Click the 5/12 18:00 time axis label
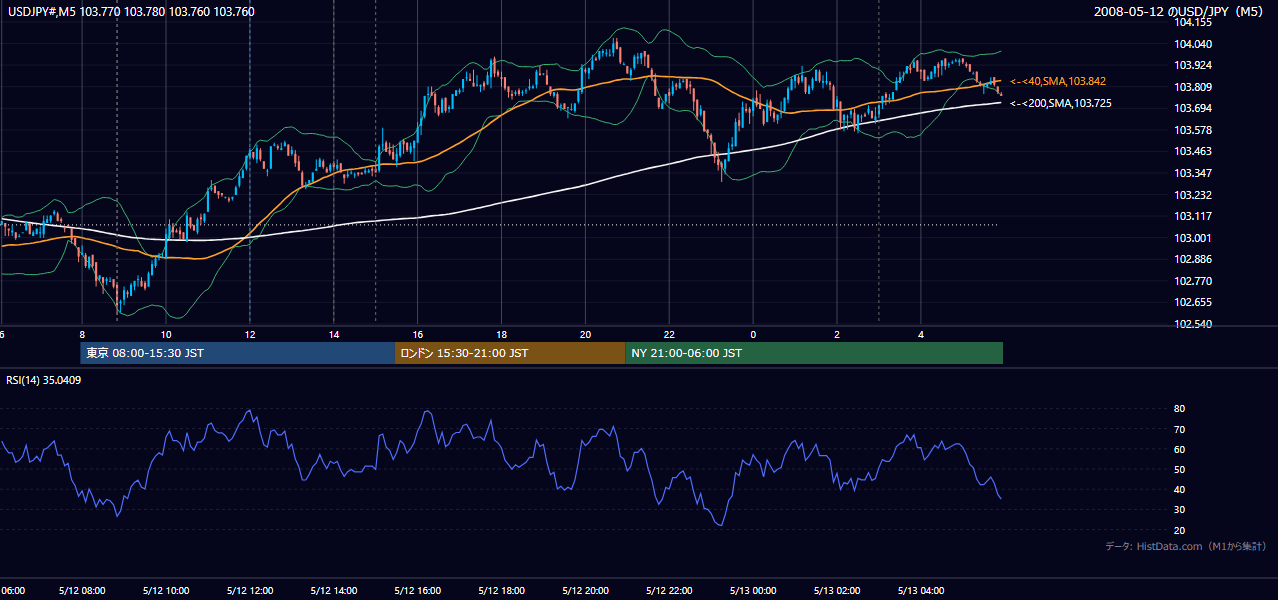This screenshot has height=600, width=1278. 502,590
